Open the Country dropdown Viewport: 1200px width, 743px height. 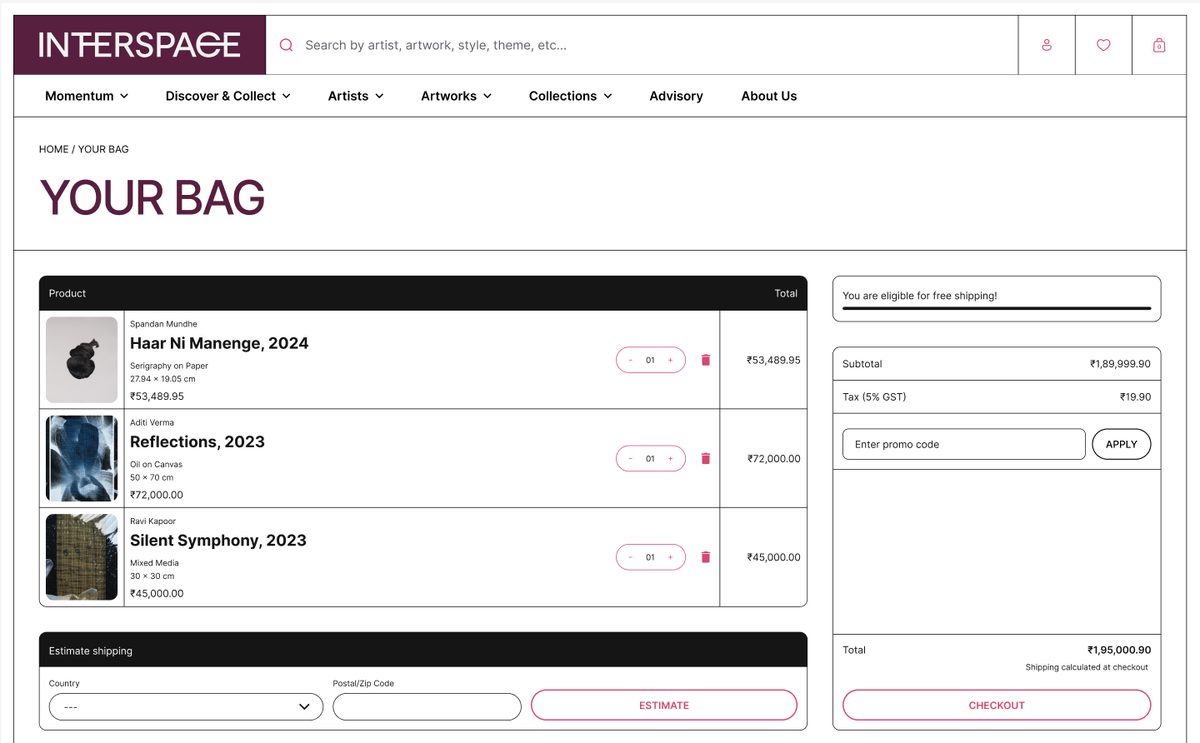186,707
